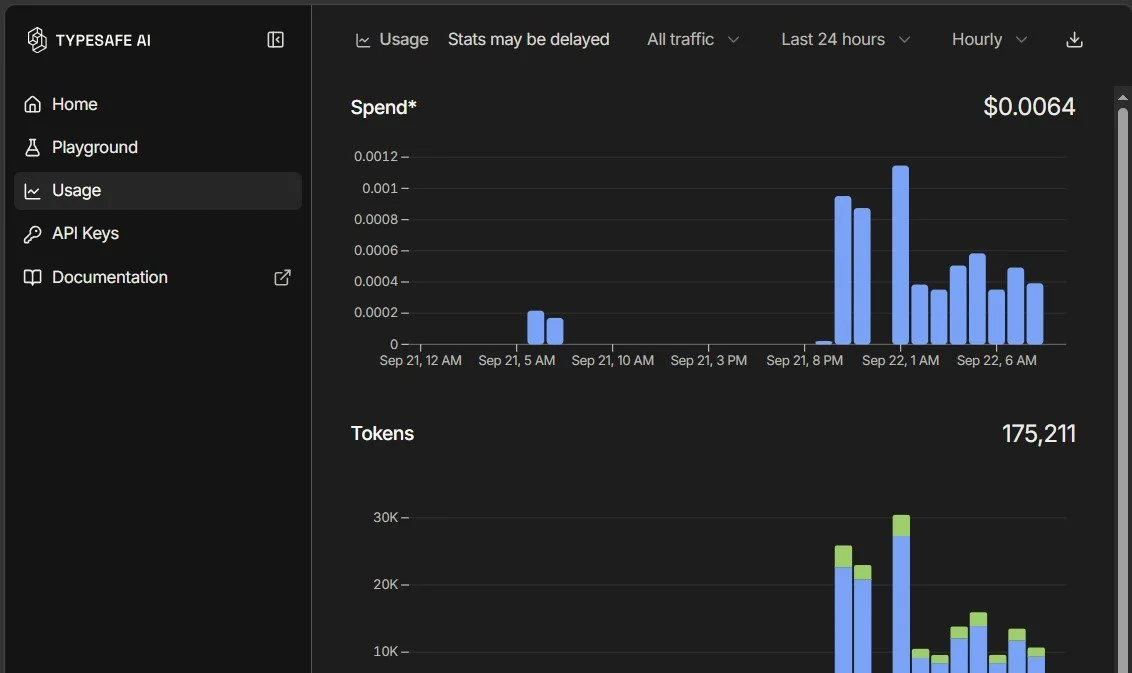
Task: Open the Playground section
Action: pyautogui.click(x=158, y=147)
